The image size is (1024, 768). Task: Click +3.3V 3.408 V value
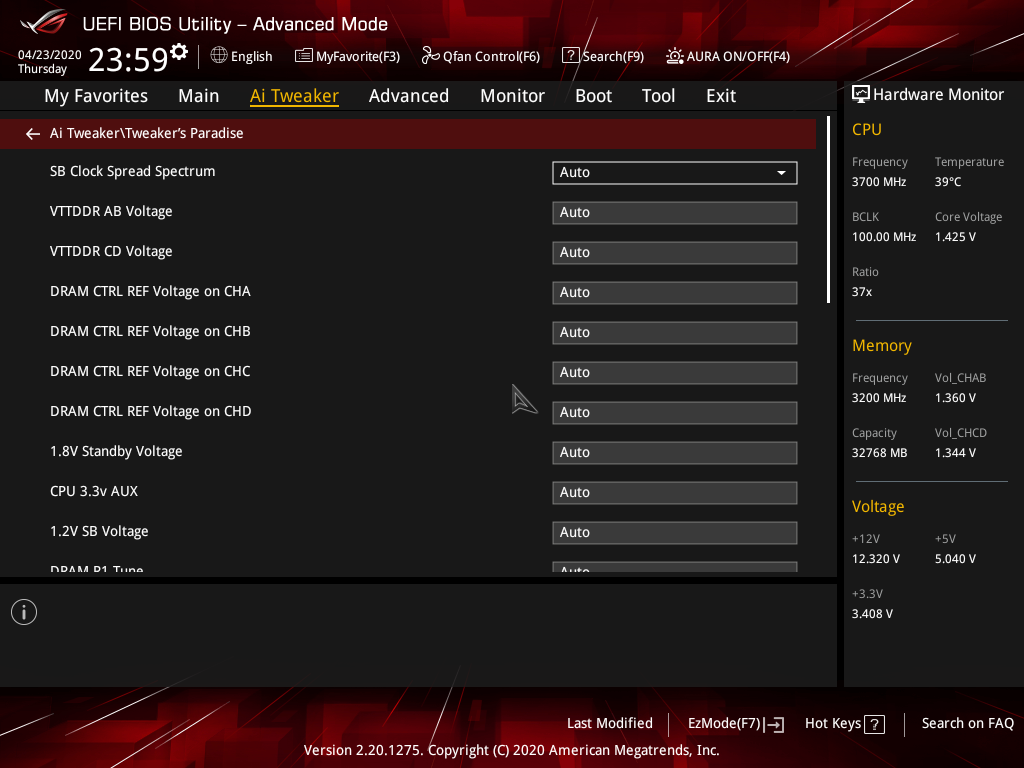coord(872,614)
